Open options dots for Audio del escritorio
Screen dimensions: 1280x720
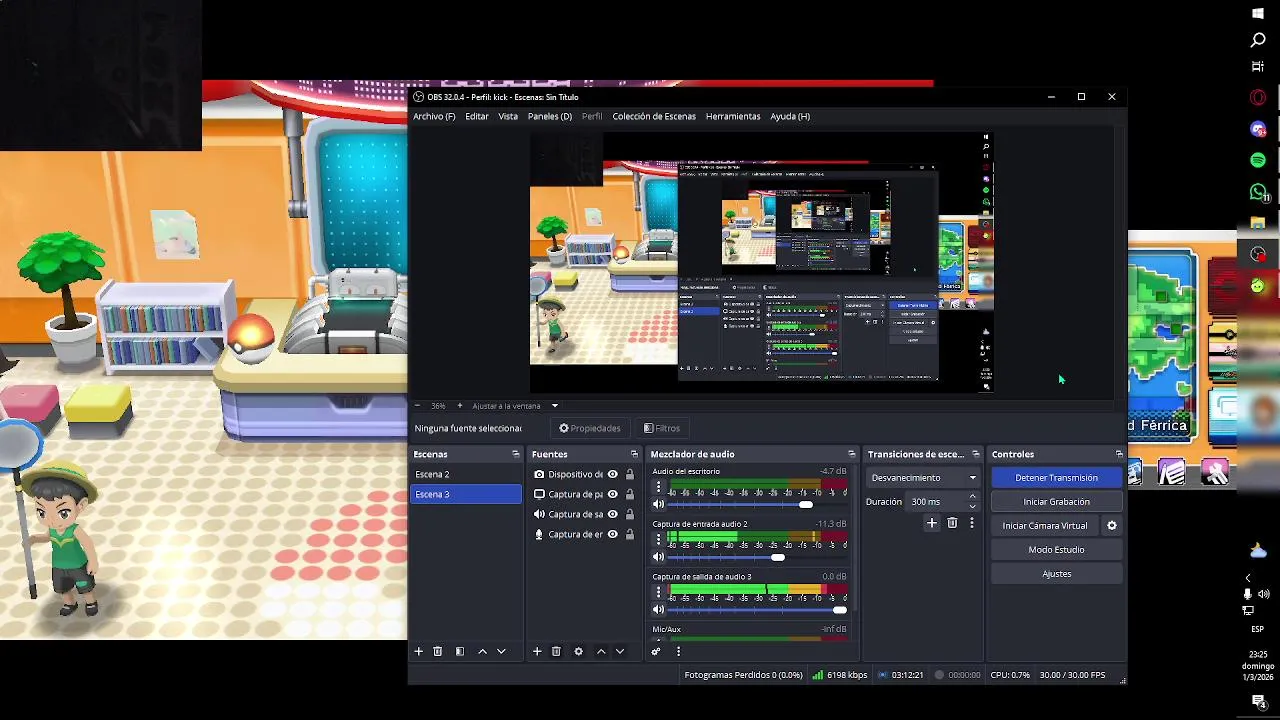(x=658, y=488)
